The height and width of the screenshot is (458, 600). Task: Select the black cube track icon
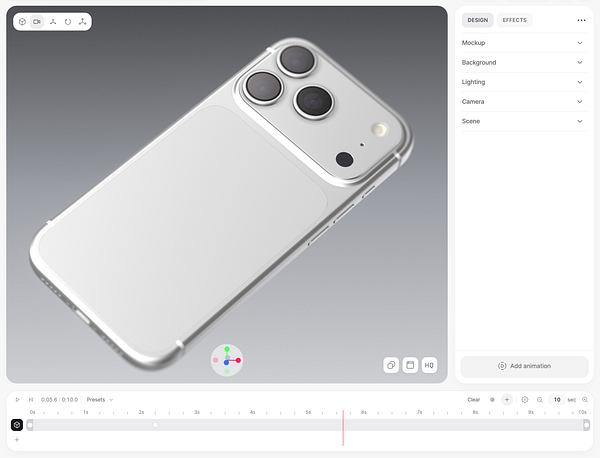point(17,425)
